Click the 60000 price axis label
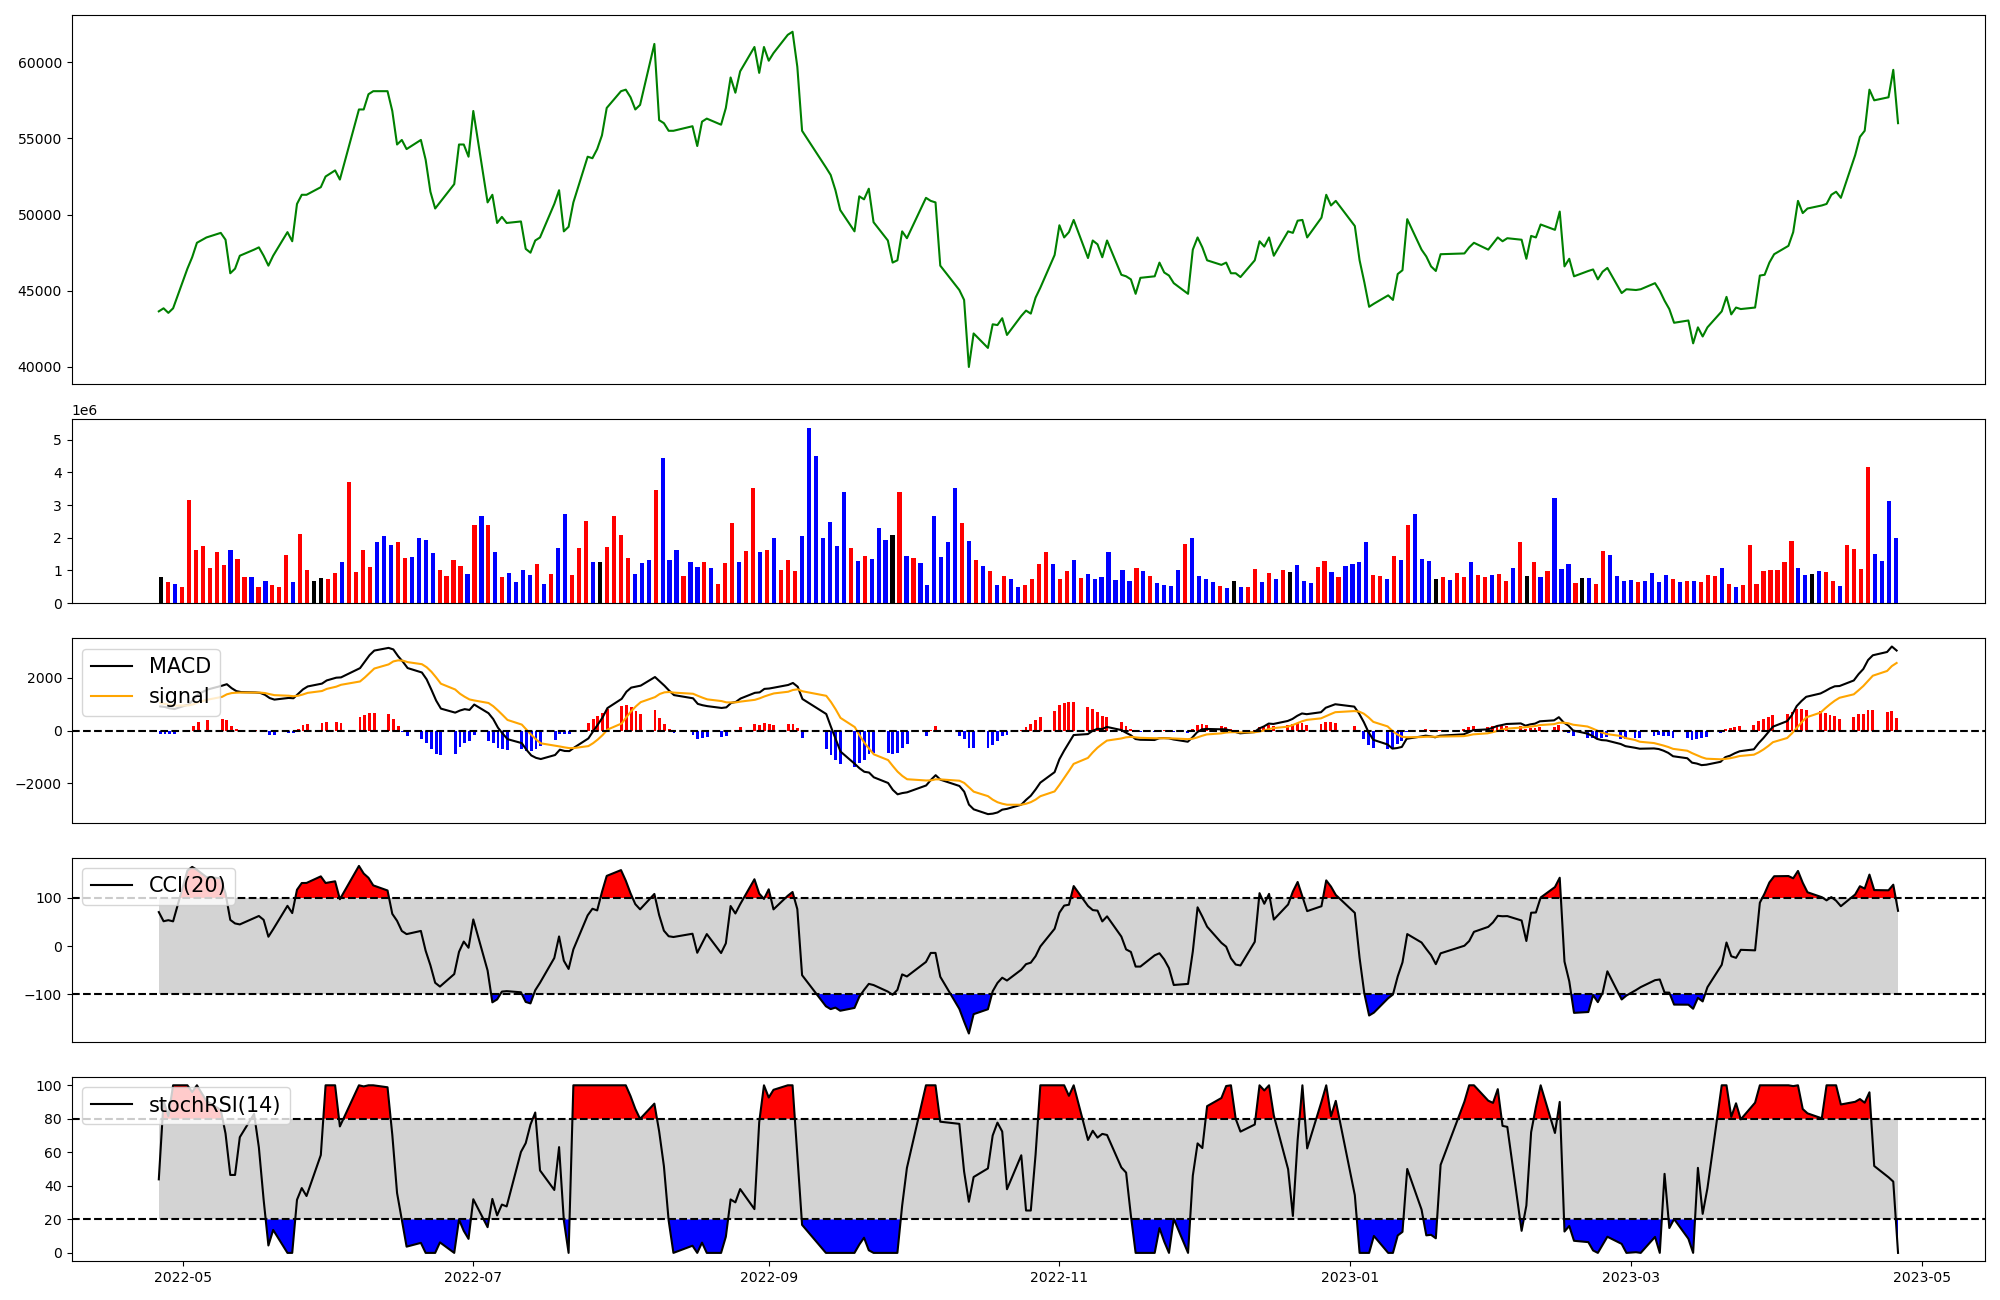The height and width of the screenshot is (1300, 2000). (x=40, y=63)
